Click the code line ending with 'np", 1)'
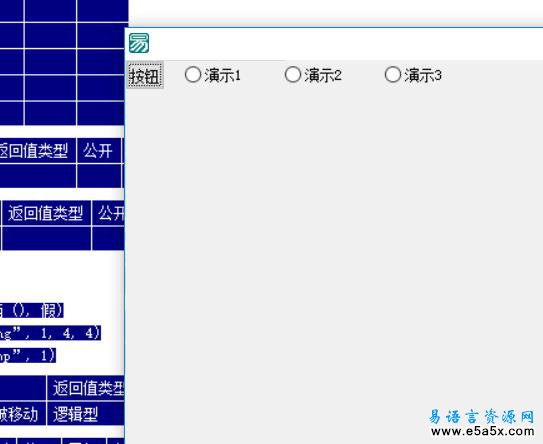Screen dimensions: 543x444 tap(28, 356)
